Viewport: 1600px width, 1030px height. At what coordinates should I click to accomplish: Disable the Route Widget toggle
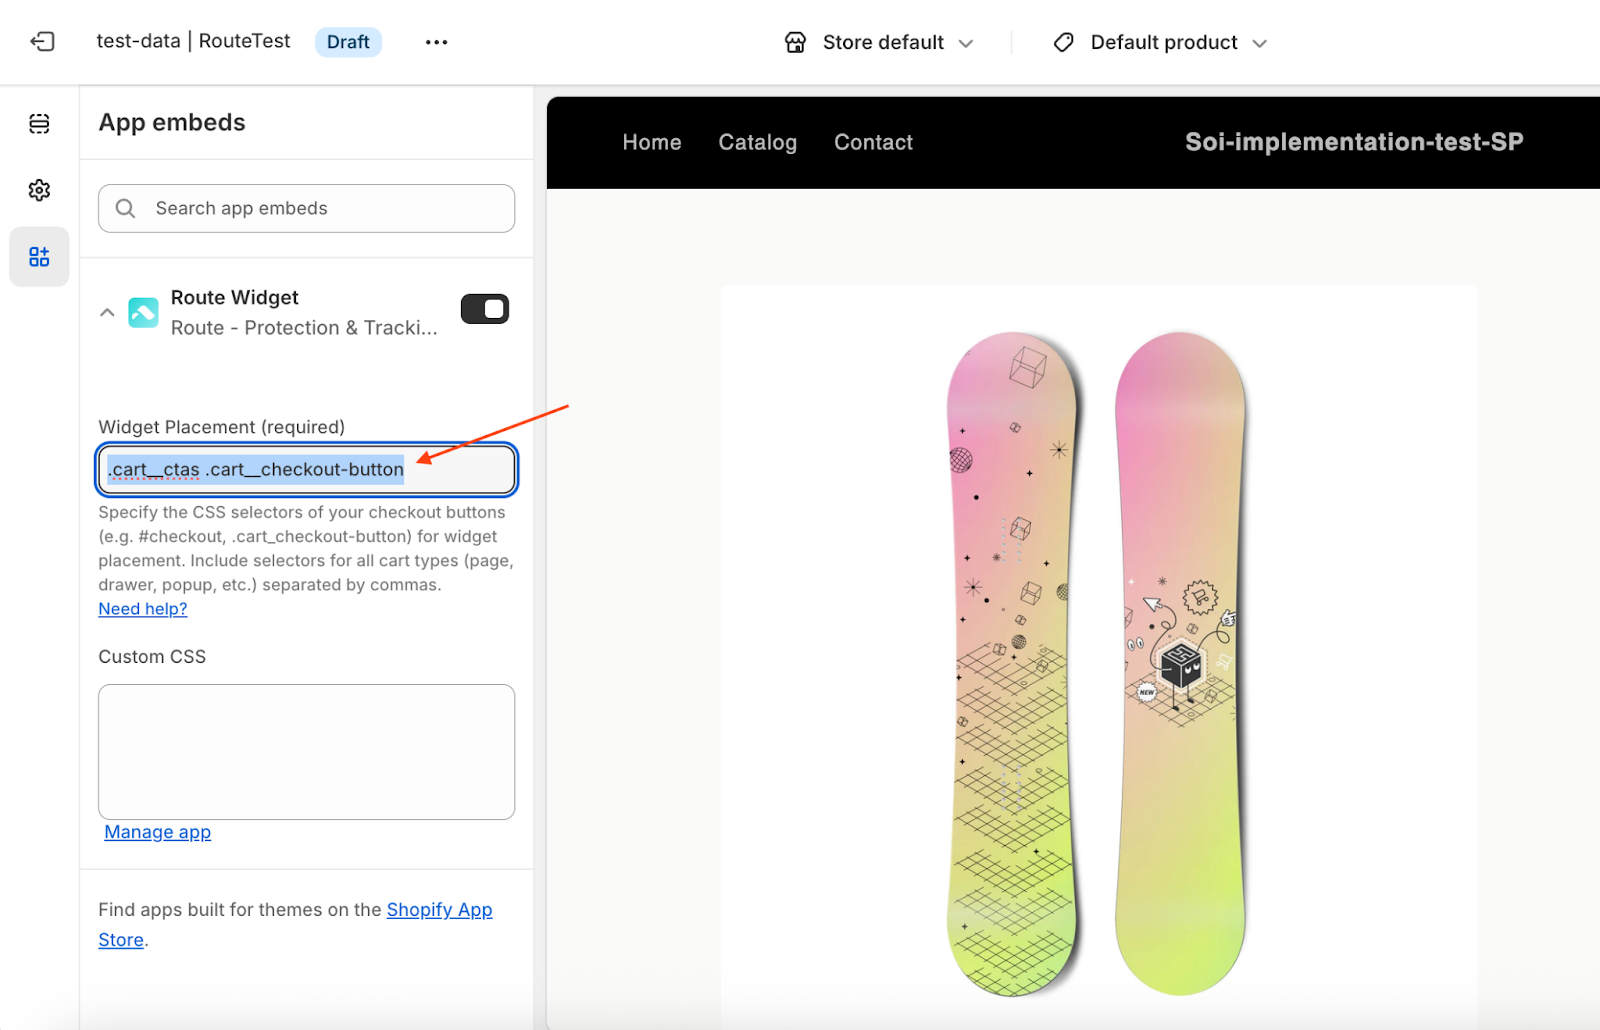pos(485,309)
